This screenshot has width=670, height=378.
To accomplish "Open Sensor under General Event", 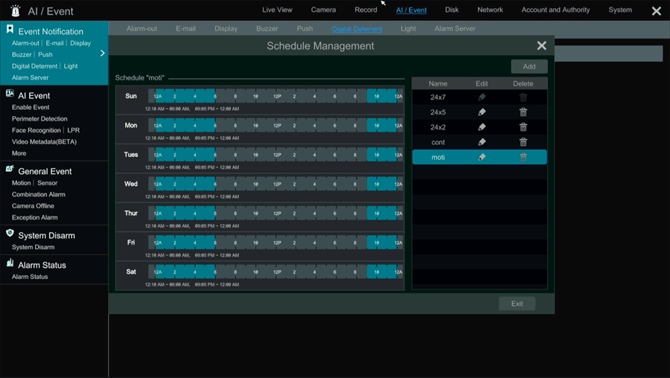I will pyautogui.click(x=47, y=183).
